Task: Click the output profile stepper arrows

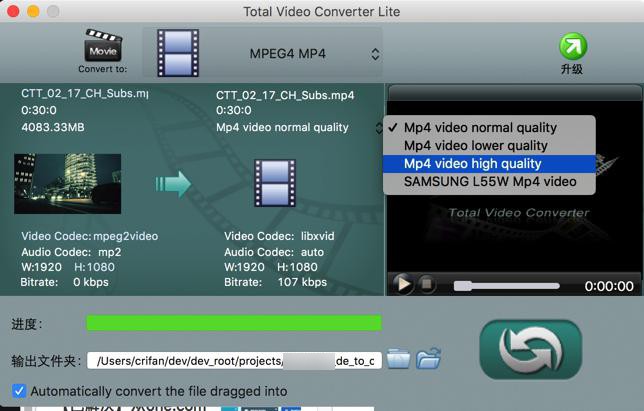Action: tap(379, 128)
